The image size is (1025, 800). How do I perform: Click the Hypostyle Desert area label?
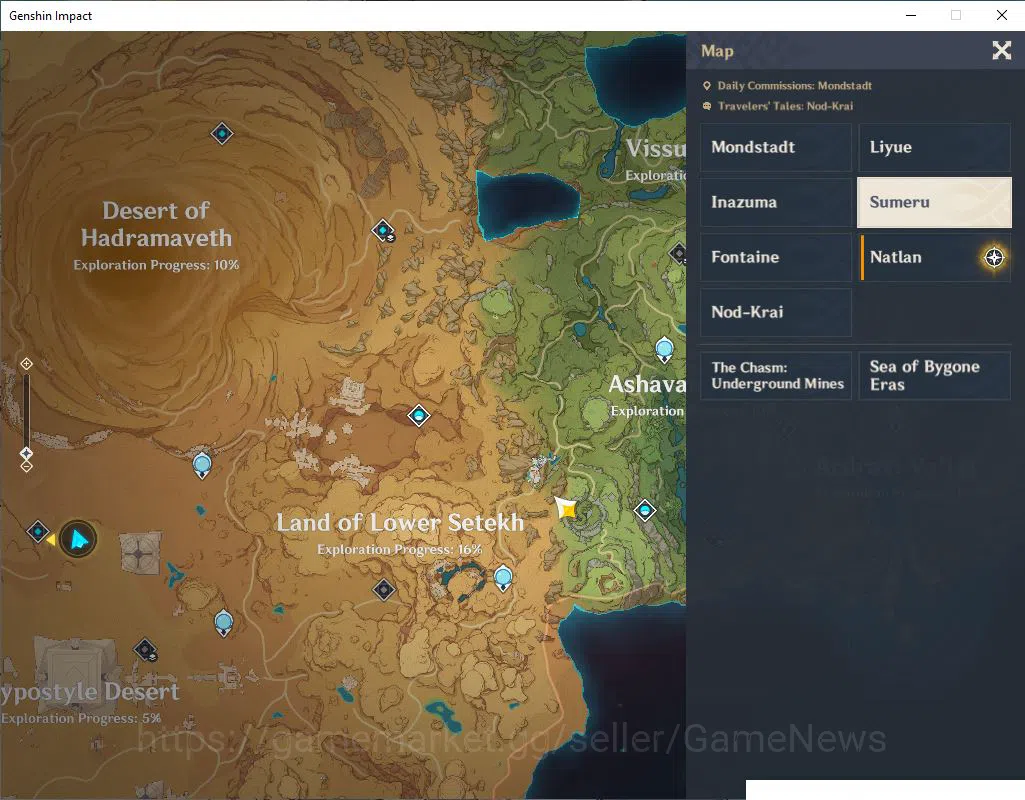[x=90, y=692]
